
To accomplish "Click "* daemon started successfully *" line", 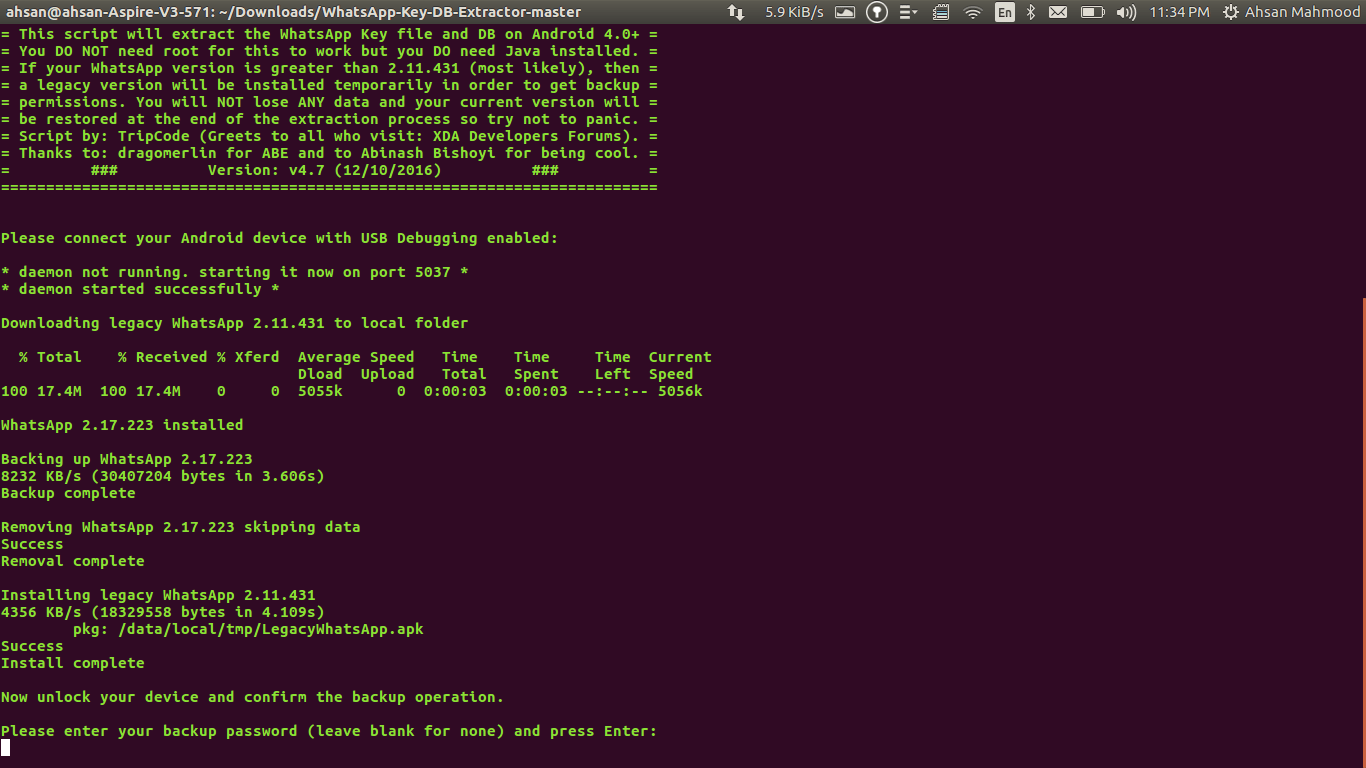I will point(140,289).
